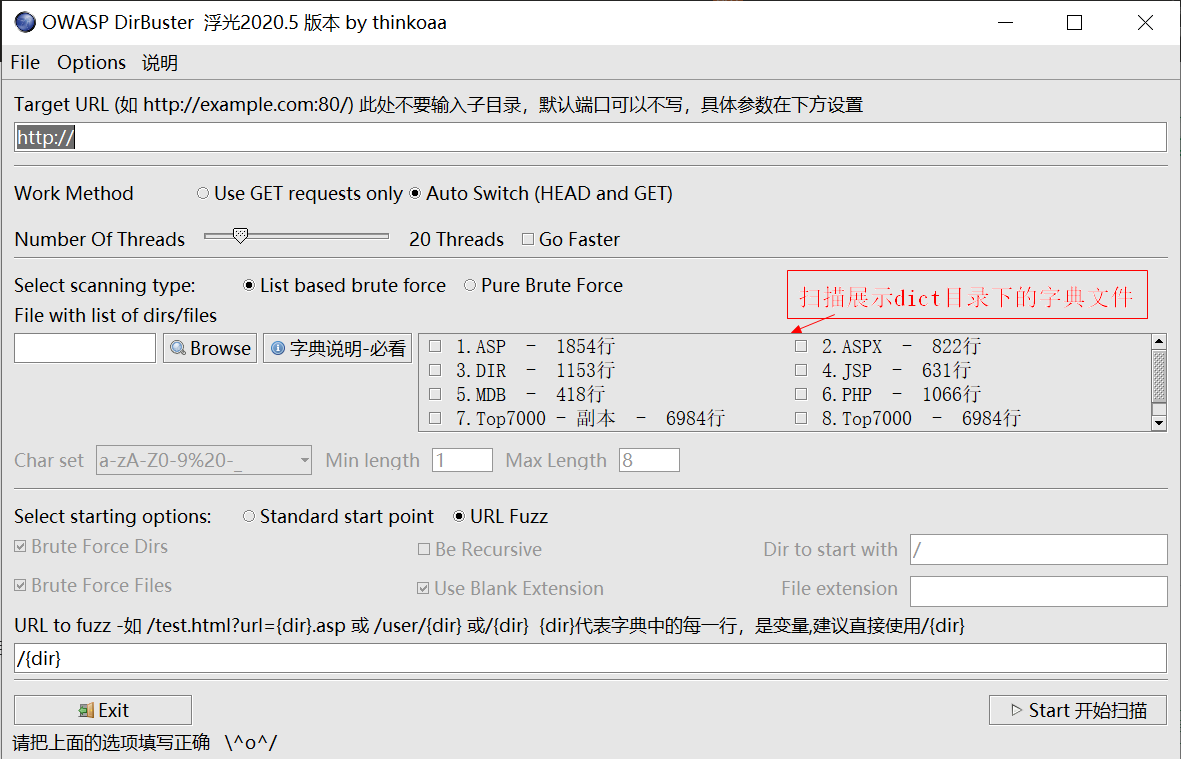Close the DirBuster window
1181x759 pixels.
pyautogui.click(x=1145, y=23)
